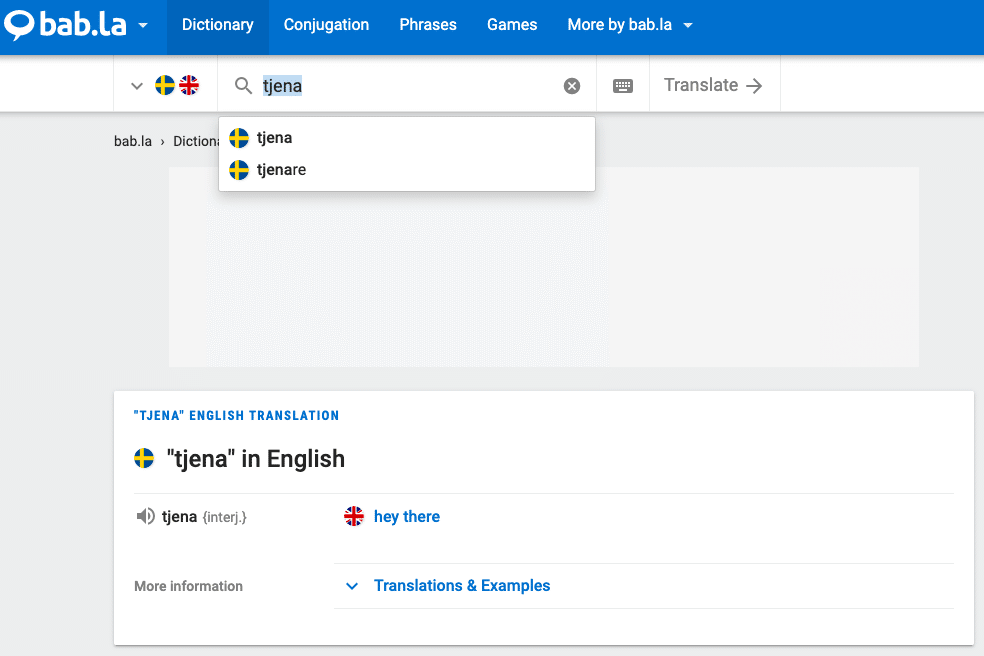Click the UK flag in language selector

189,86
